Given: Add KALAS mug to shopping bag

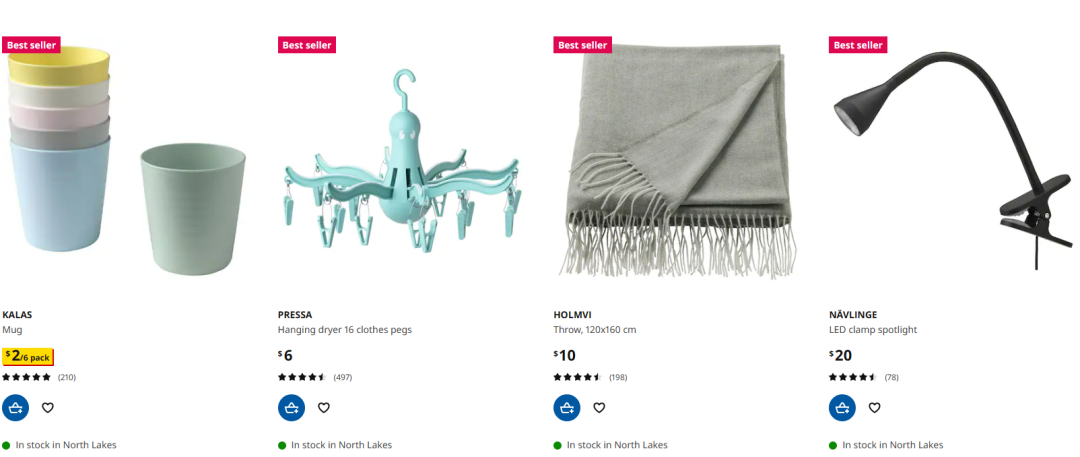Looking at the screenshot, I should click(x=16, y=407).
